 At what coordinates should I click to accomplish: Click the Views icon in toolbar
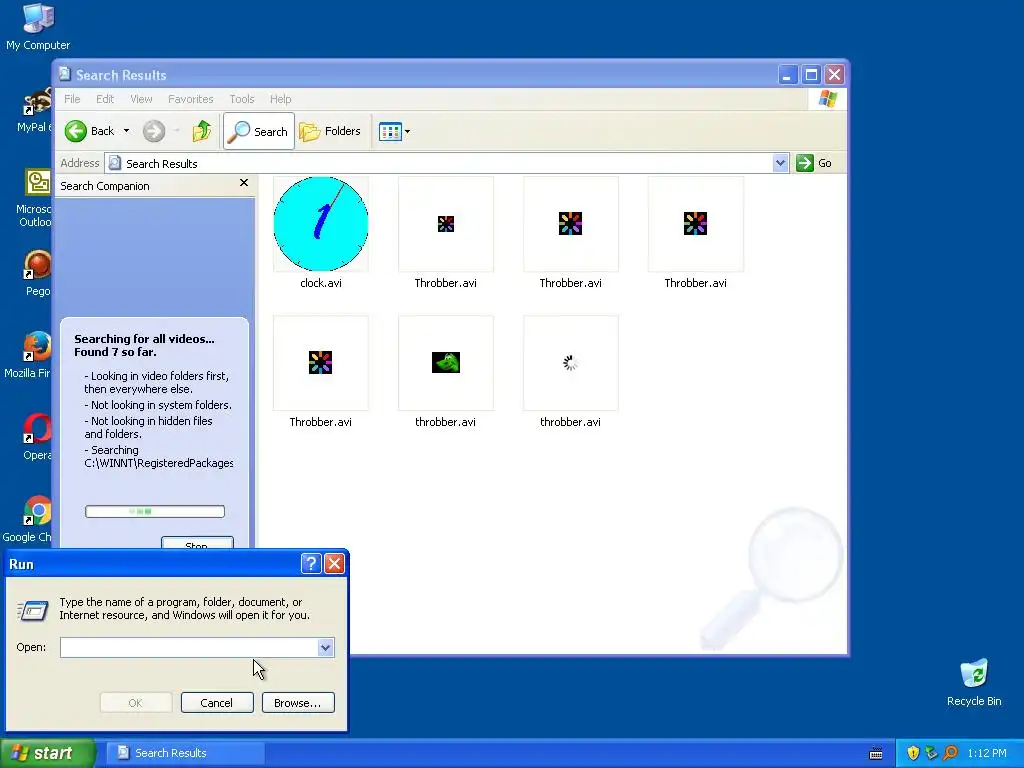click(390, 131)
